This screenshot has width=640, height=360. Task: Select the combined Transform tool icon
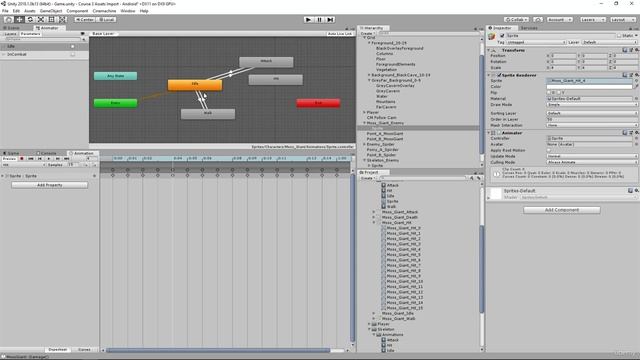62,20
